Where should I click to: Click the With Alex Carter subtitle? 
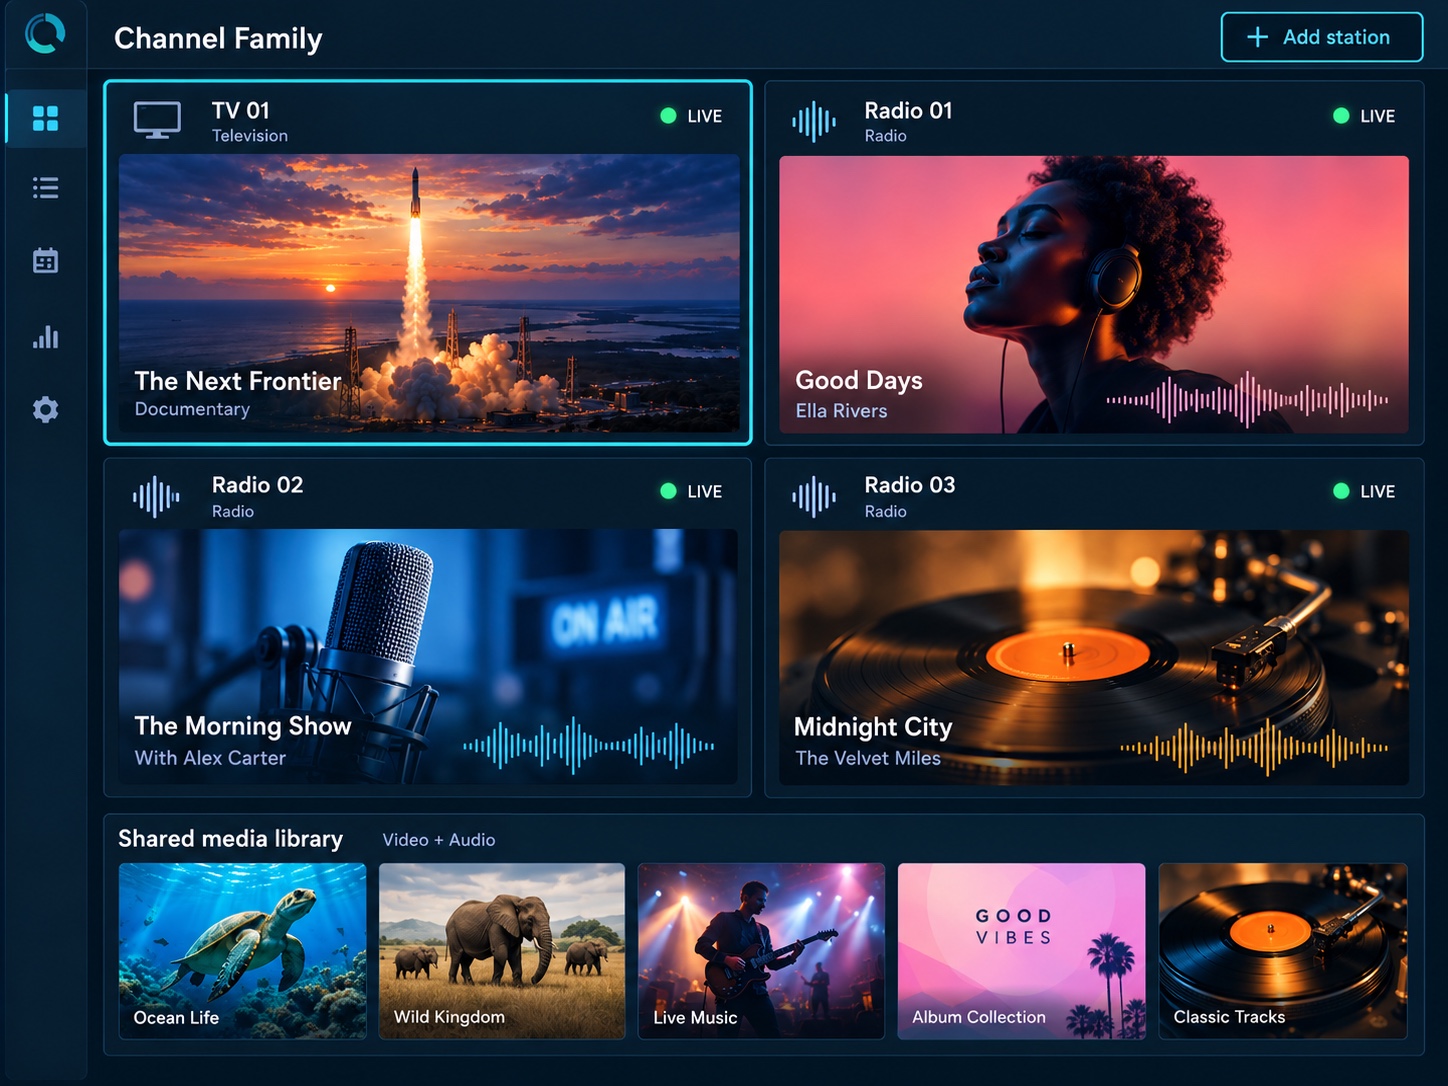pos(210,758)
